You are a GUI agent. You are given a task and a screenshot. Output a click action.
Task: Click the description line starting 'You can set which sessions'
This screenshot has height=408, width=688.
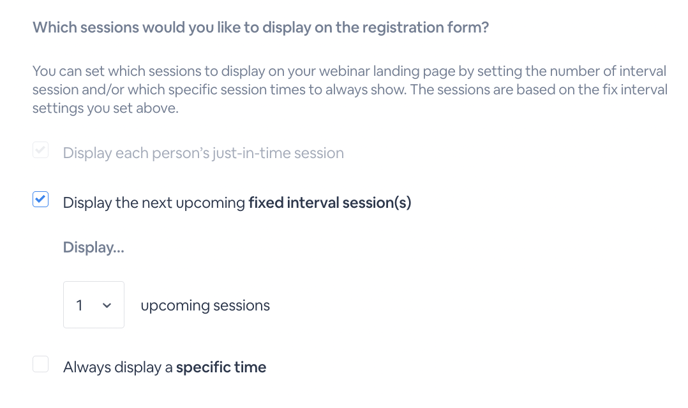(x=350, y=71)
